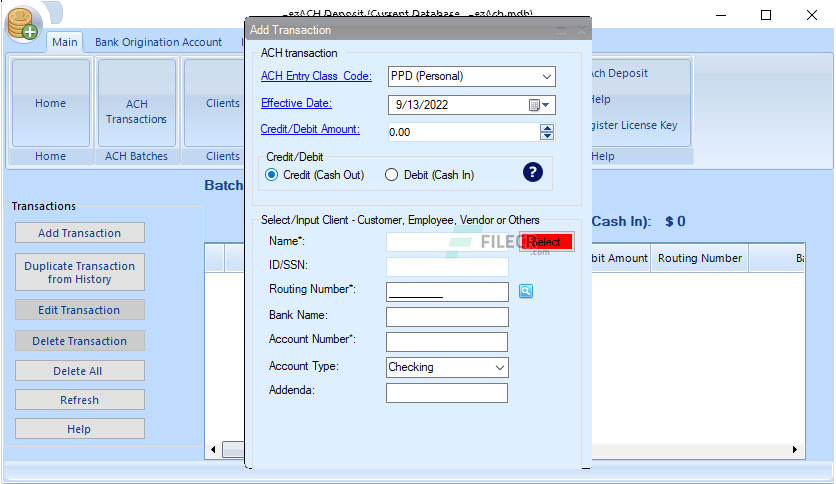Click the Delete All button

pos(79,371)
